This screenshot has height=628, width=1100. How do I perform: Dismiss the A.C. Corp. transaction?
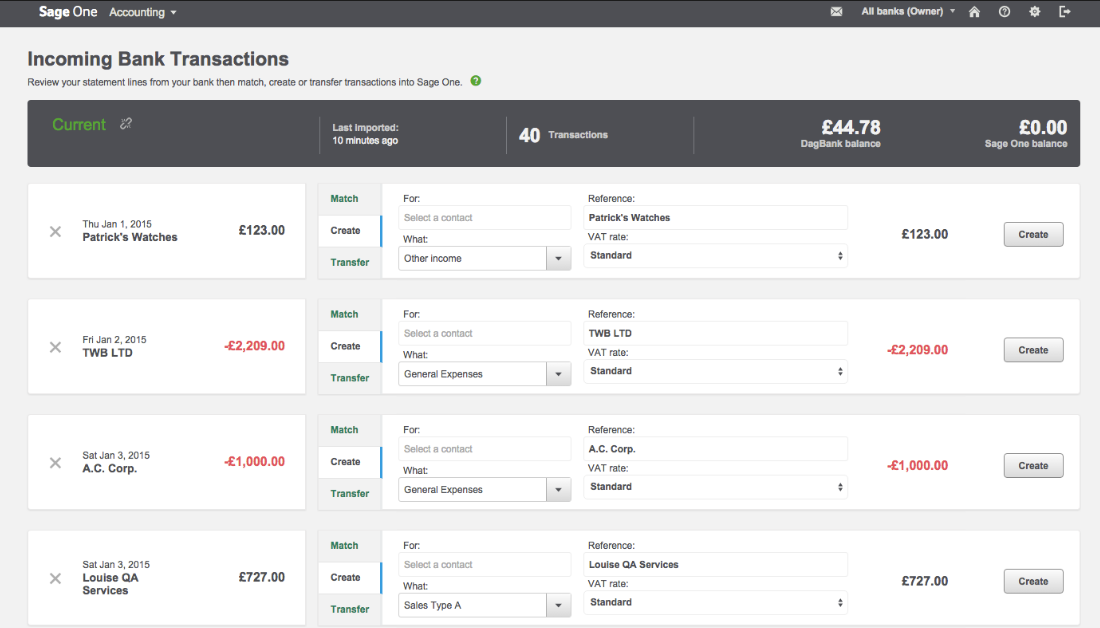(x=55, y=463)
